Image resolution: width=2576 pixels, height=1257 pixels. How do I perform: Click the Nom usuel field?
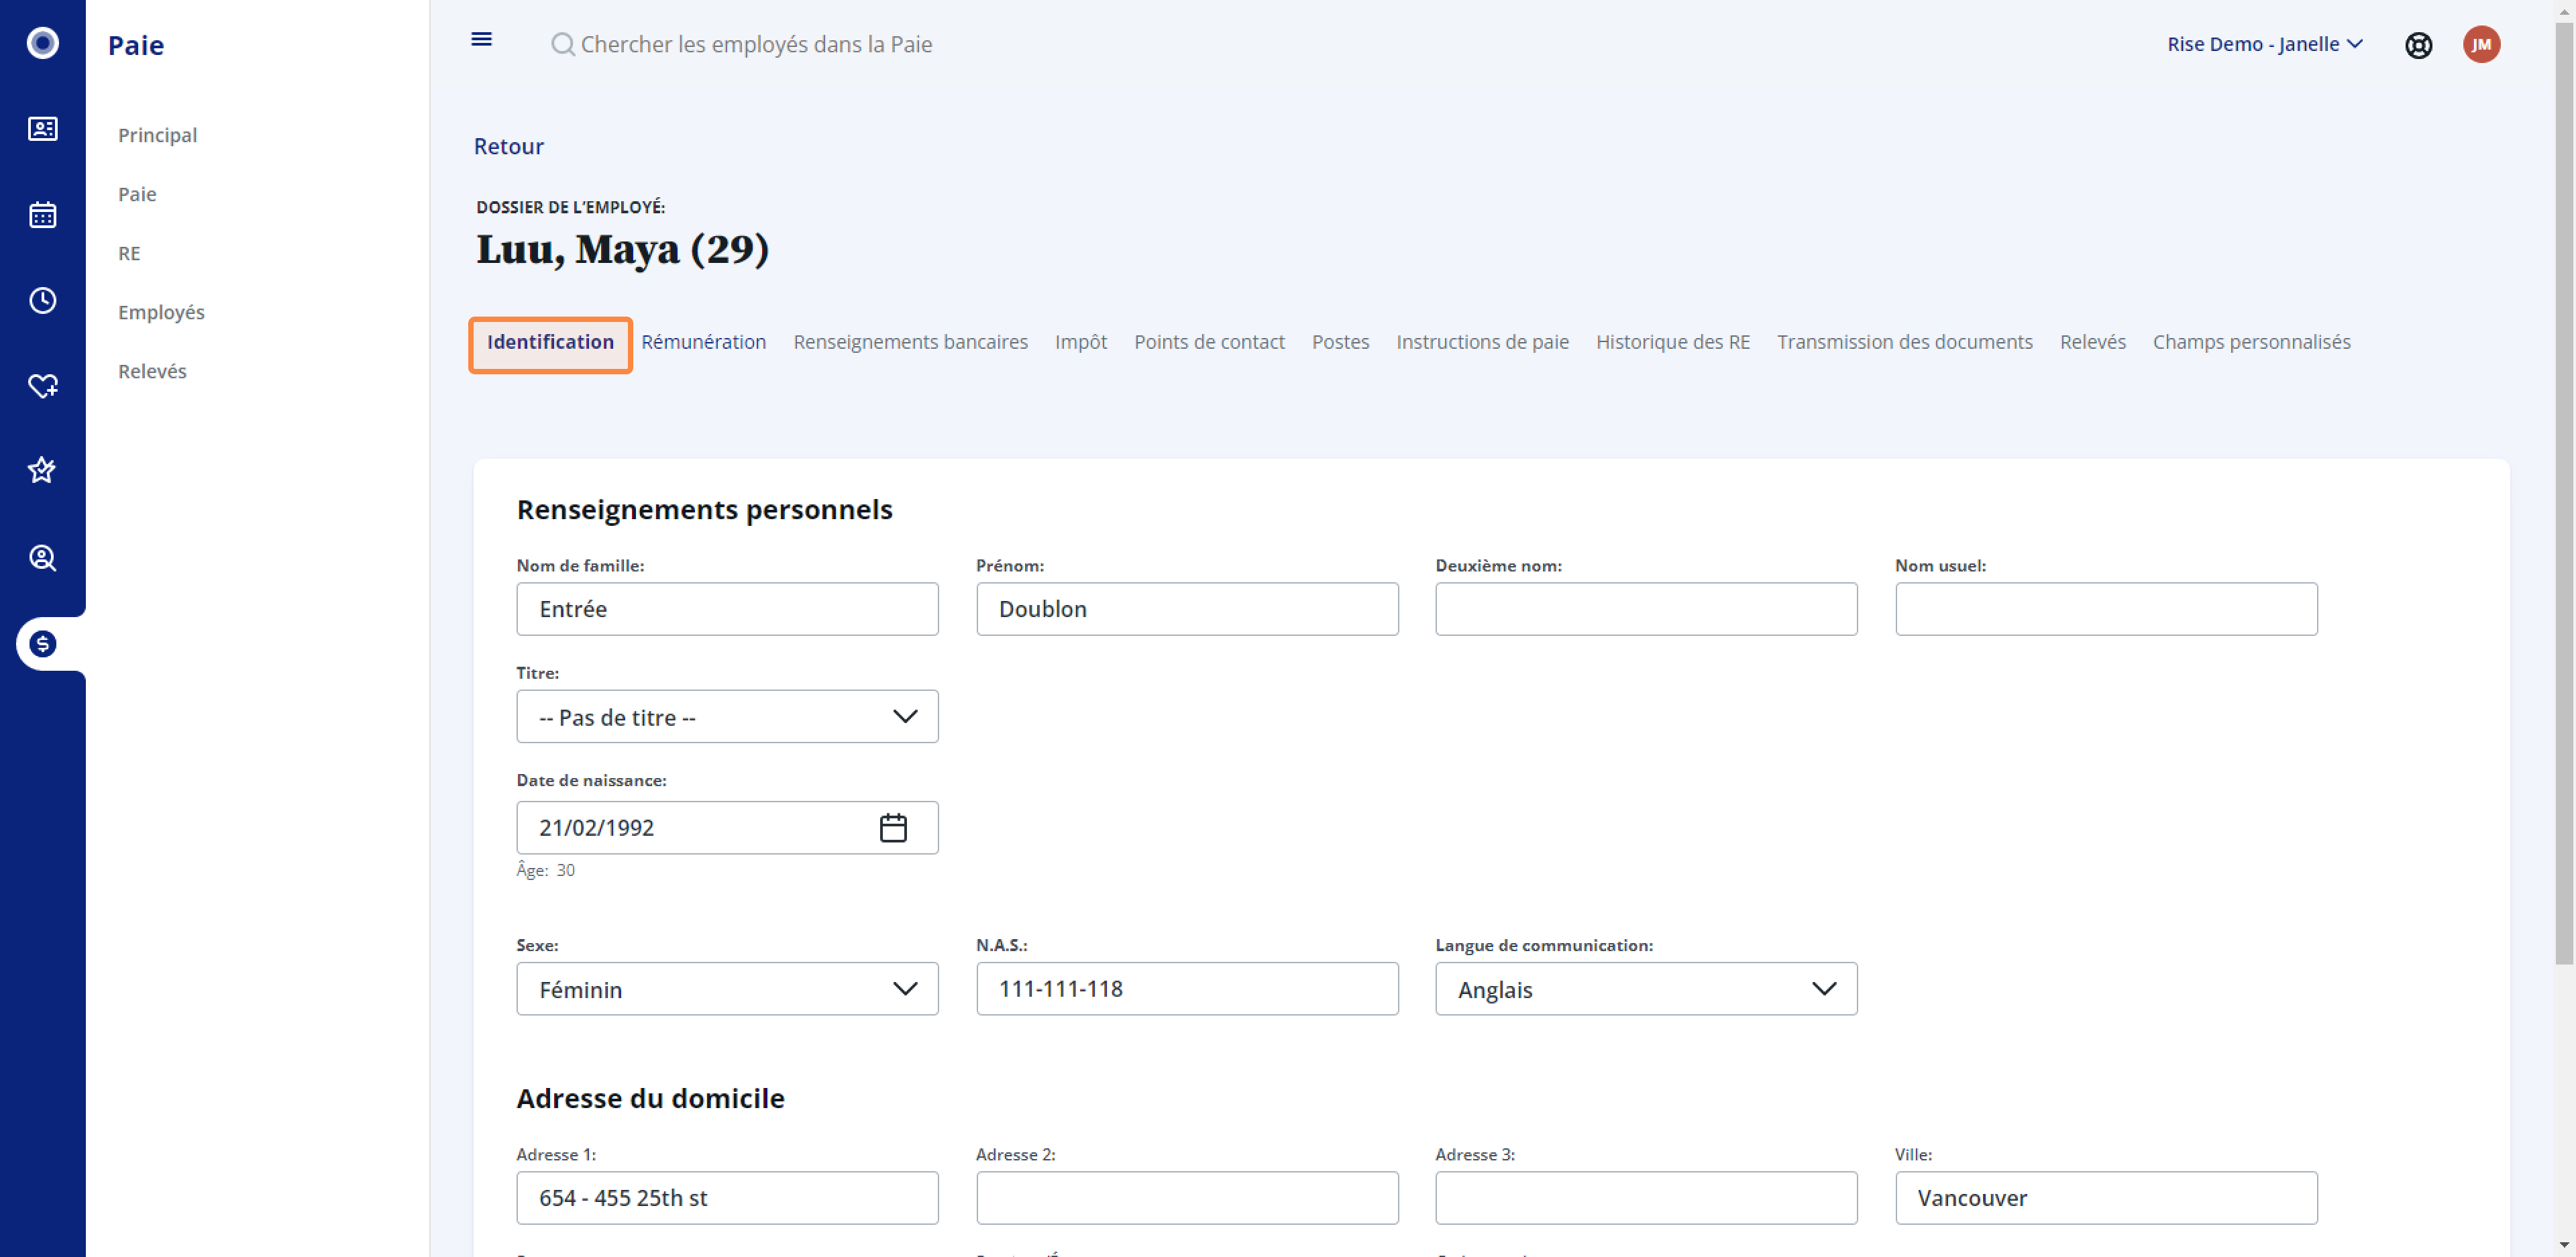pos(2106,609)
